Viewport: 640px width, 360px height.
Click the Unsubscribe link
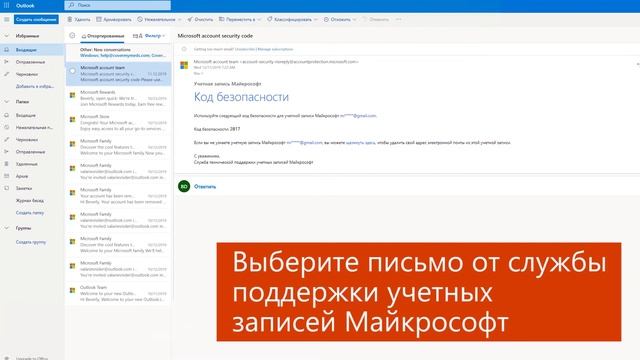[x=245, y=49]
